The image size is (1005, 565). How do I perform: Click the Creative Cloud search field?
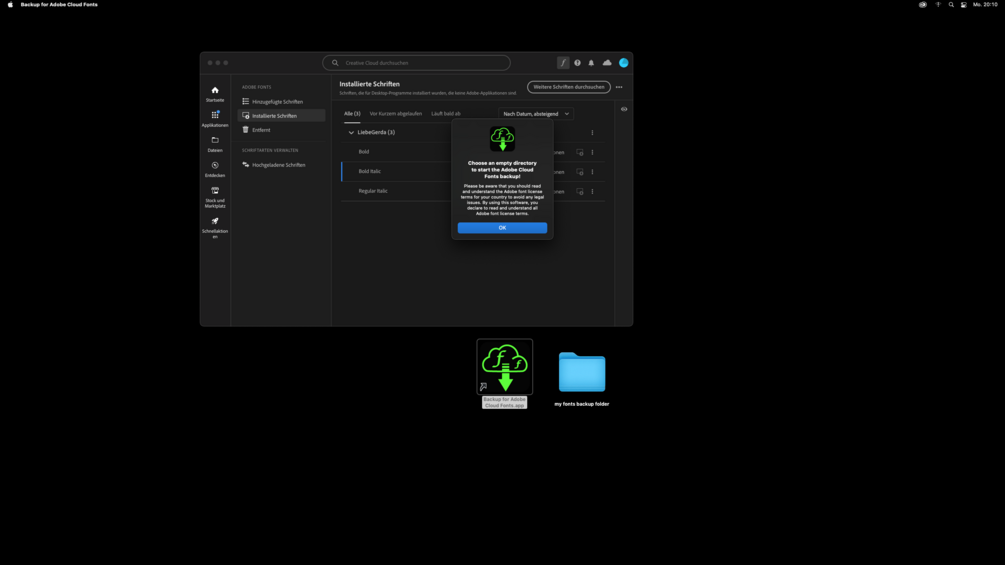coord(417,63)
